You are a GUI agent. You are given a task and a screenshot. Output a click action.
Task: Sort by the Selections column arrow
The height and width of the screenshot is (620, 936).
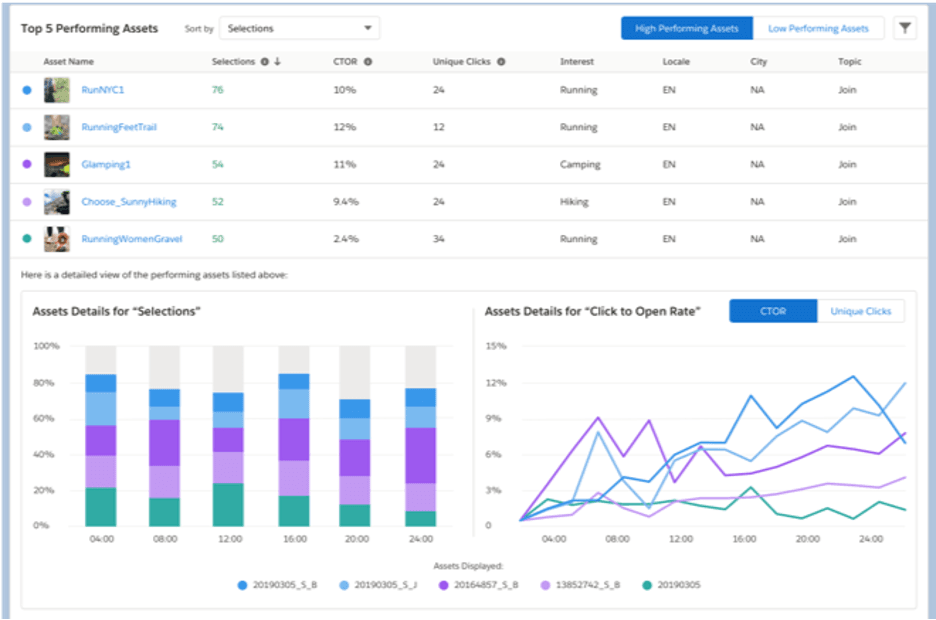coord(276,61)
